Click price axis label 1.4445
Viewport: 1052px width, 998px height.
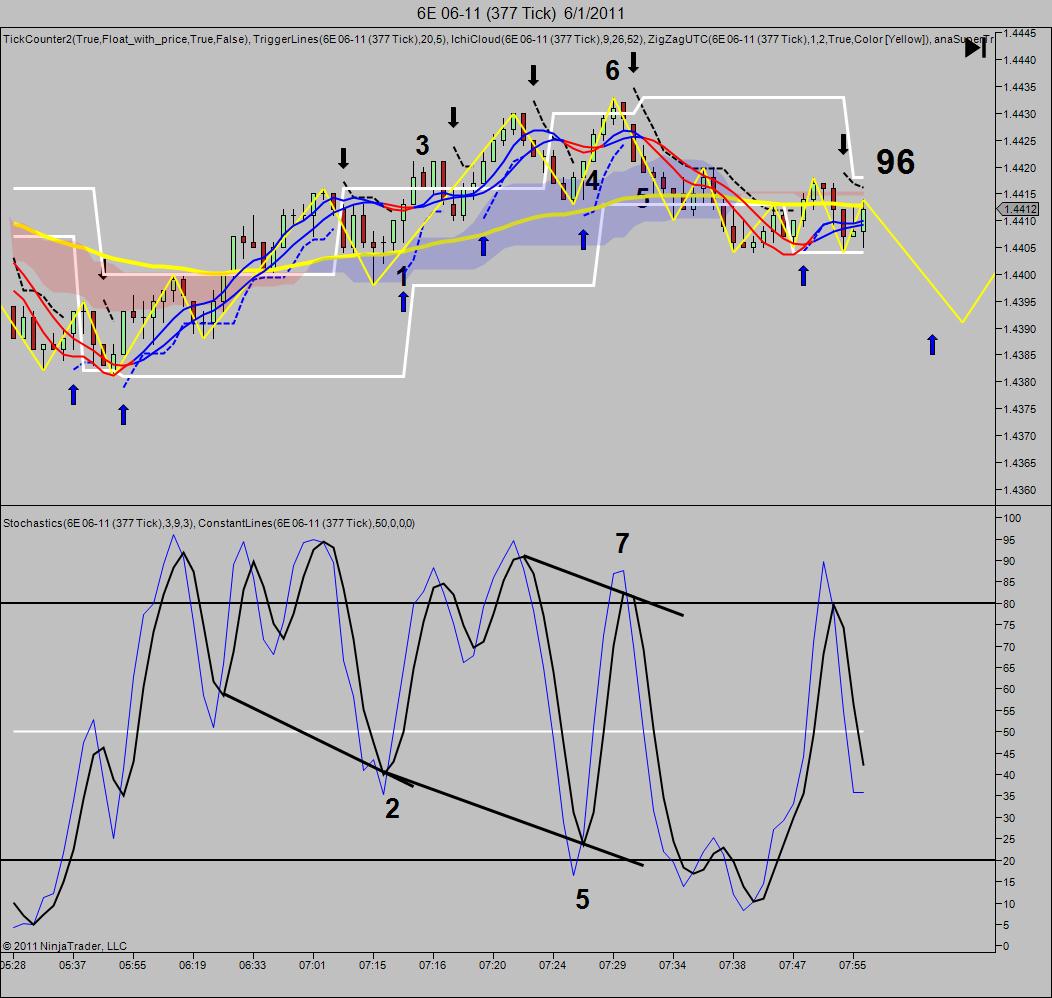(1020, 33)
